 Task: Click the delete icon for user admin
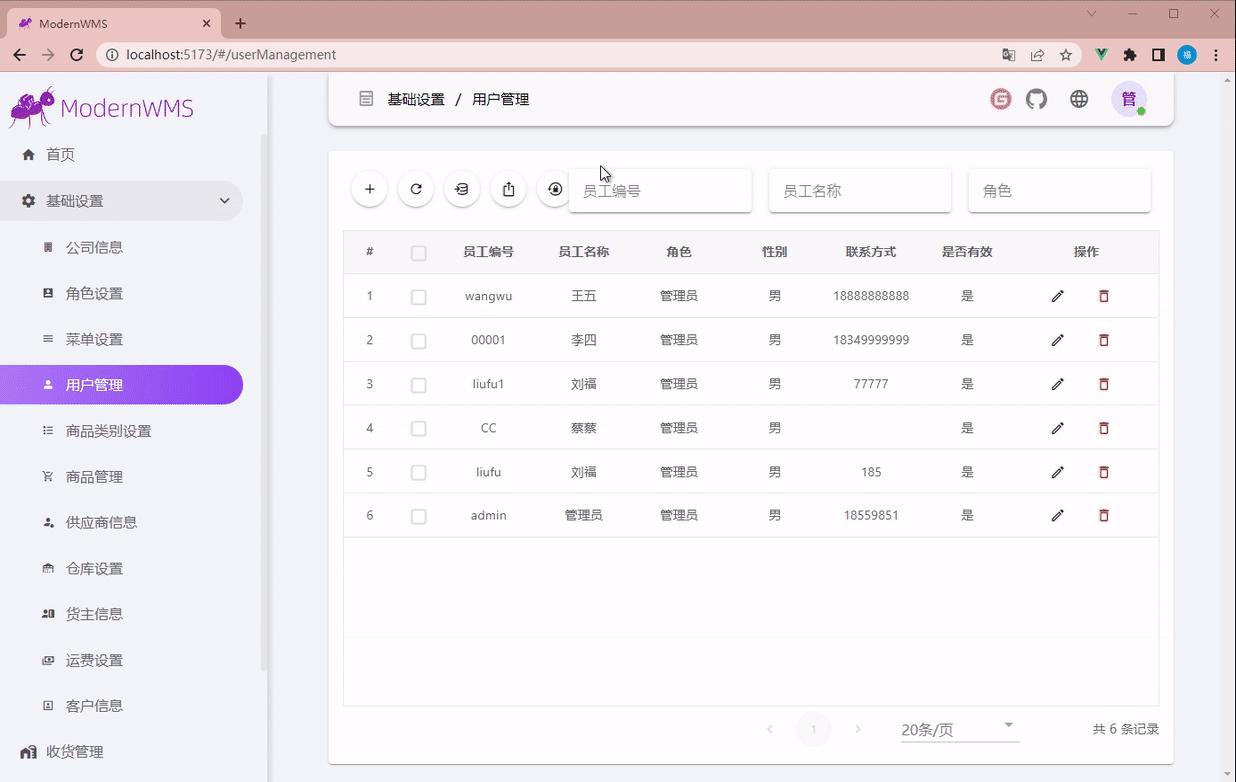click(x=1103, y=515)
